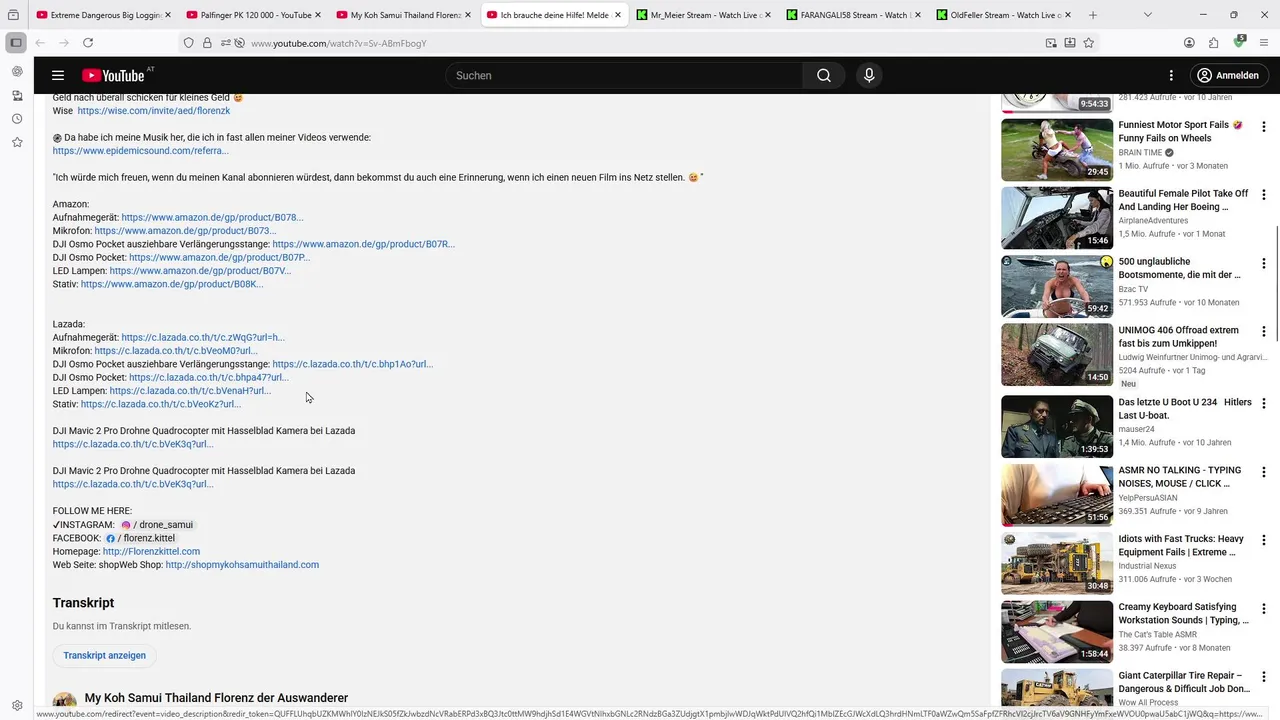Open Amazon Stativ product link
Image resolution: width=1280 pixels, height=720 pixels.
point(172,284)
